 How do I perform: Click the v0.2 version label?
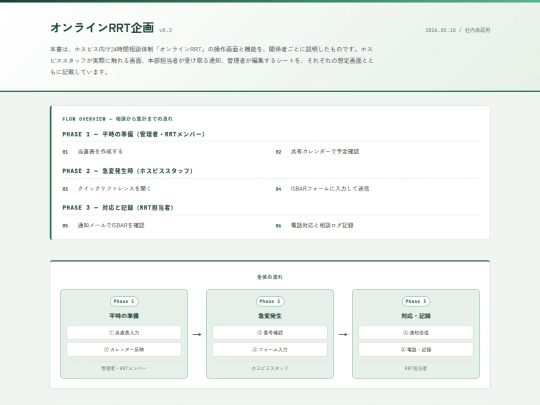(165, 30)
